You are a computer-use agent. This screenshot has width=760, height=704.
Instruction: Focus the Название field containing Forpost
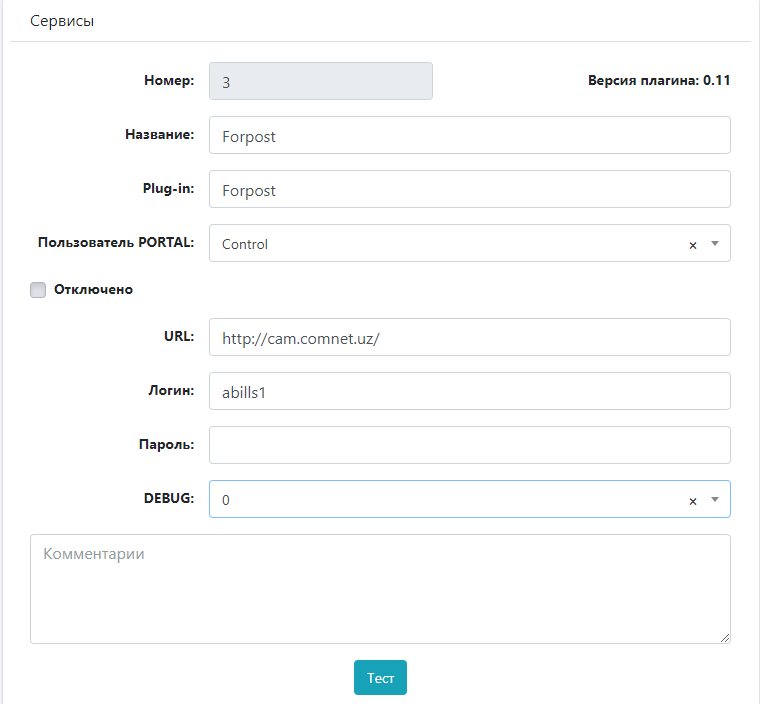click(x=469, y=136)
